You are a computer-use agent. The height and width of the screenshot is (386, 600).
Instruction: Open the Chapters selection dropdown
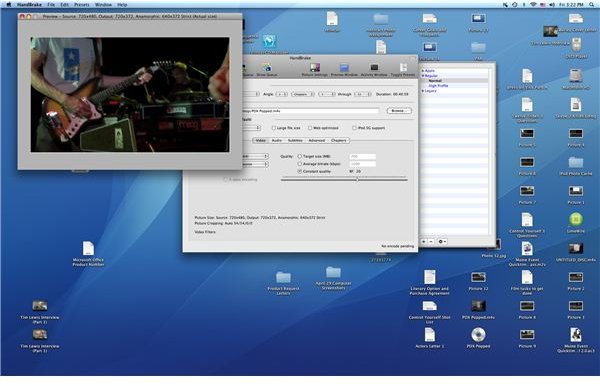point(303,94)
